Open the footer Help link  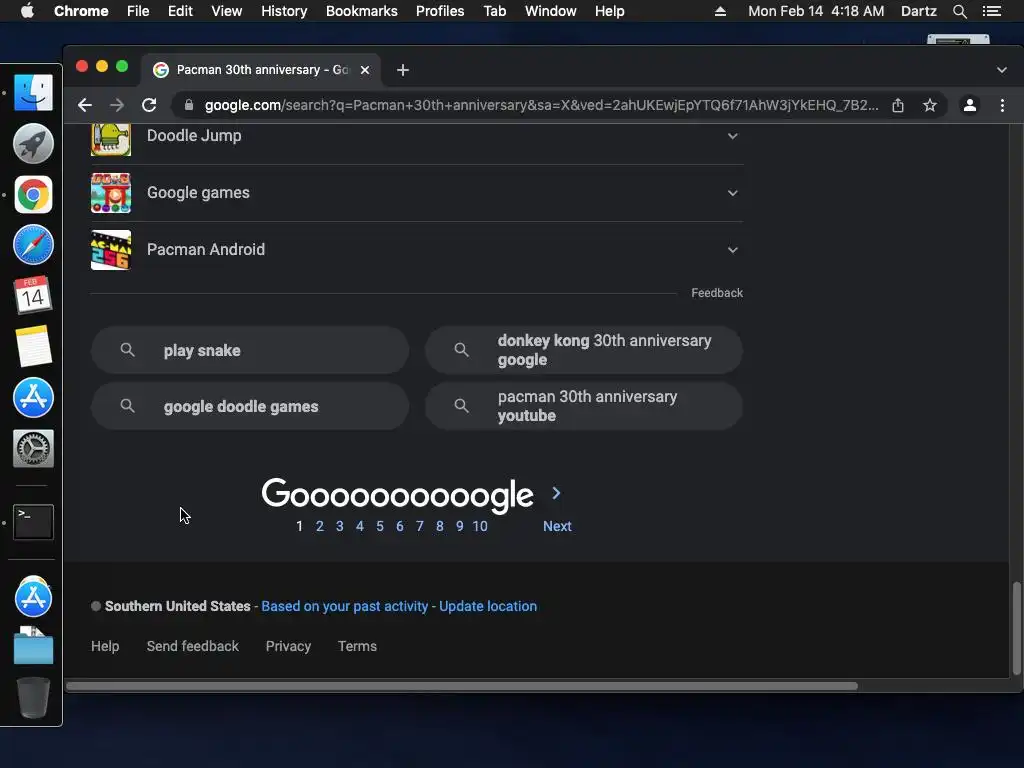105,646
